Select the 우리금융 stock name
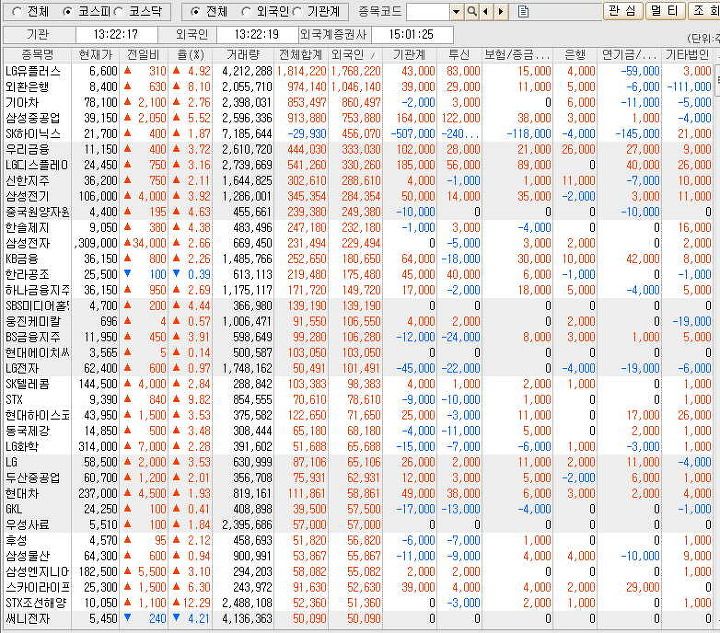 (x=27, y=149)
